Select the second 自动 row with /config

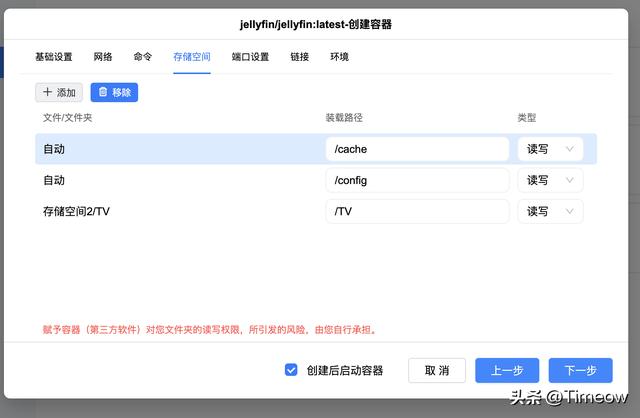pyautogui.click(x=316, y=180)
